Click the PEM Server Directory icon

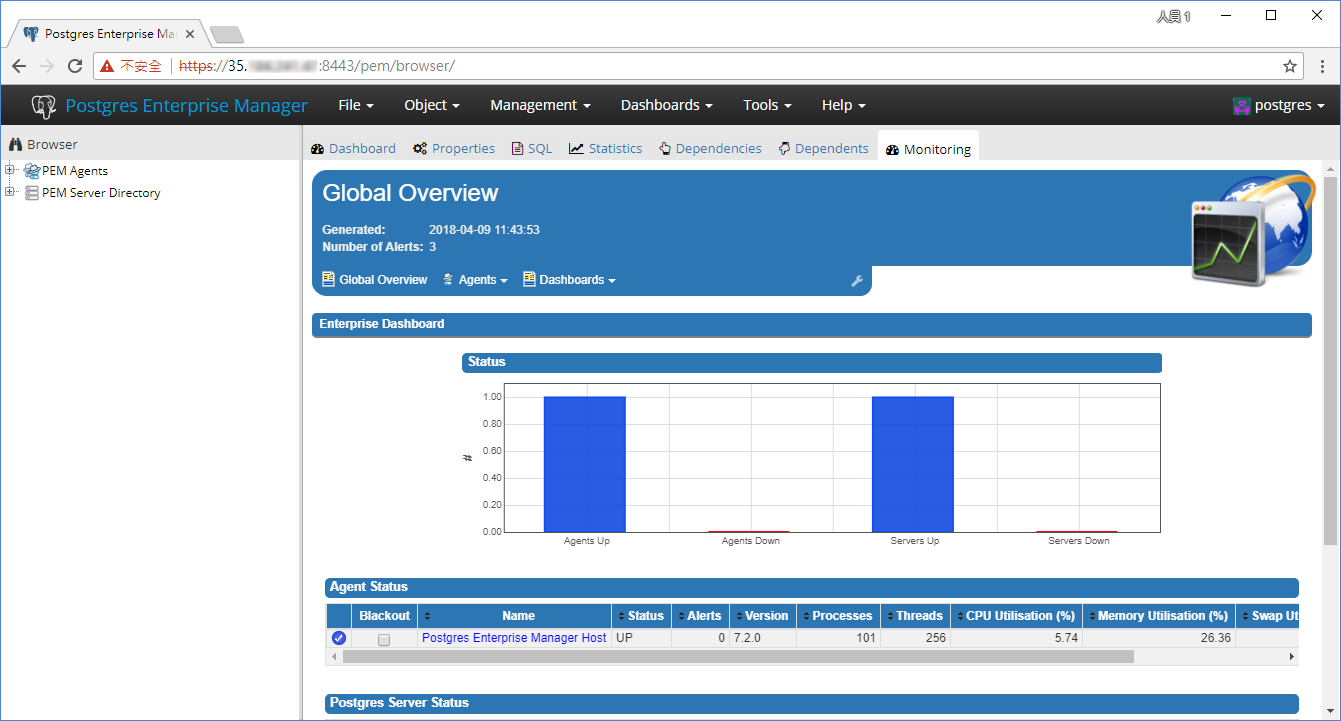click(32, 193)
